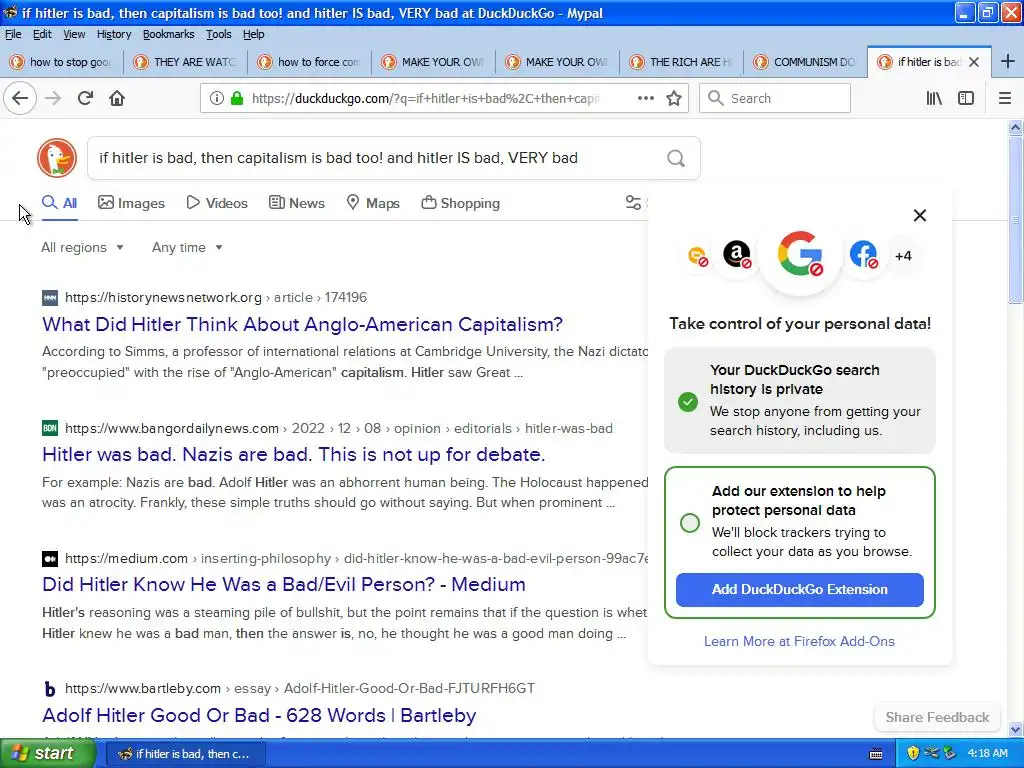
Task: Close the 'if hitler is bad' tab
Action: (974, 62)
